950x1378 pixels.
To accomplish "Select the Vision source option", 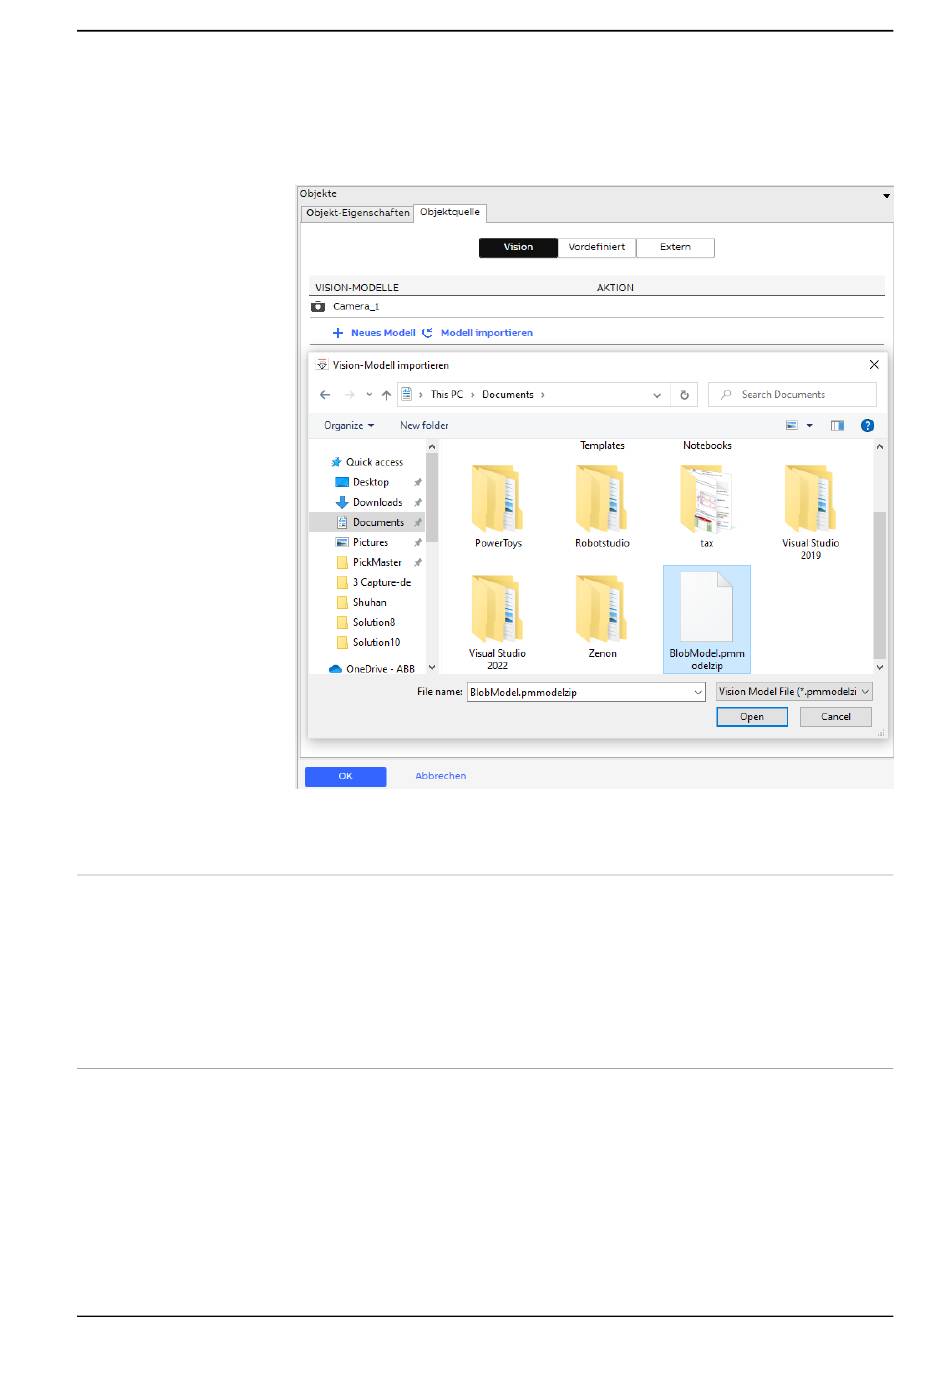I will pyautogui.click(x=518, y=247).
